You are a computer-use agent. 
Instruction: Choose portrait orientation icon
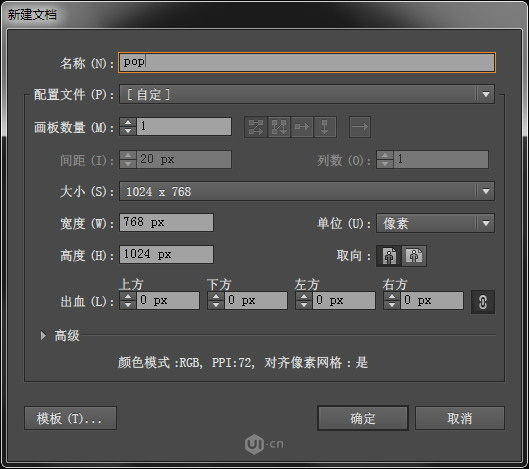[389, 256]
